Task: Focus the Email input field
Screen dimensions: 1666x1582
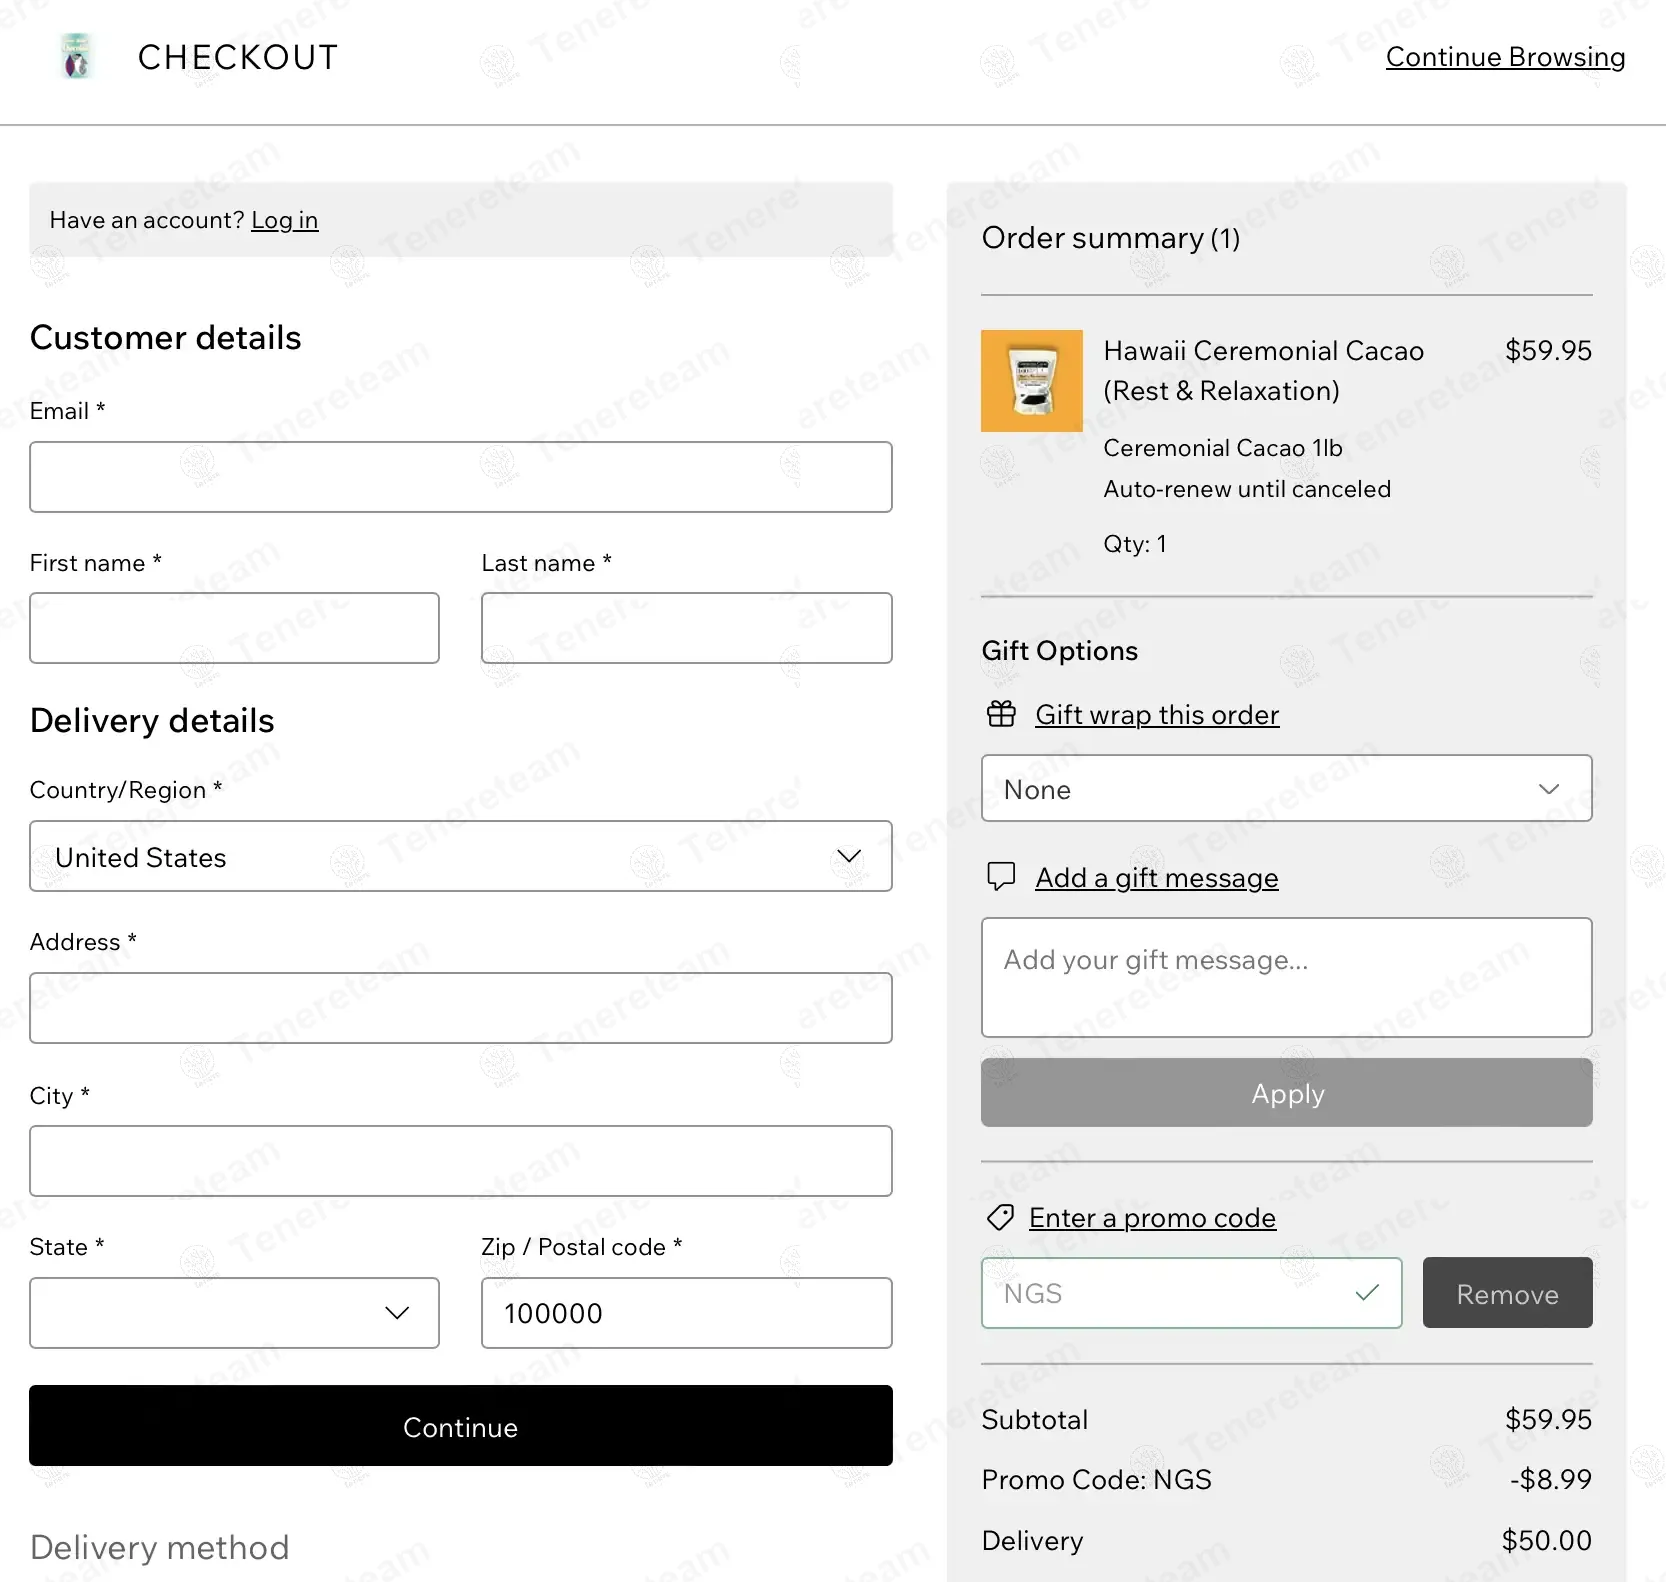Action: [x=461, y=477]
